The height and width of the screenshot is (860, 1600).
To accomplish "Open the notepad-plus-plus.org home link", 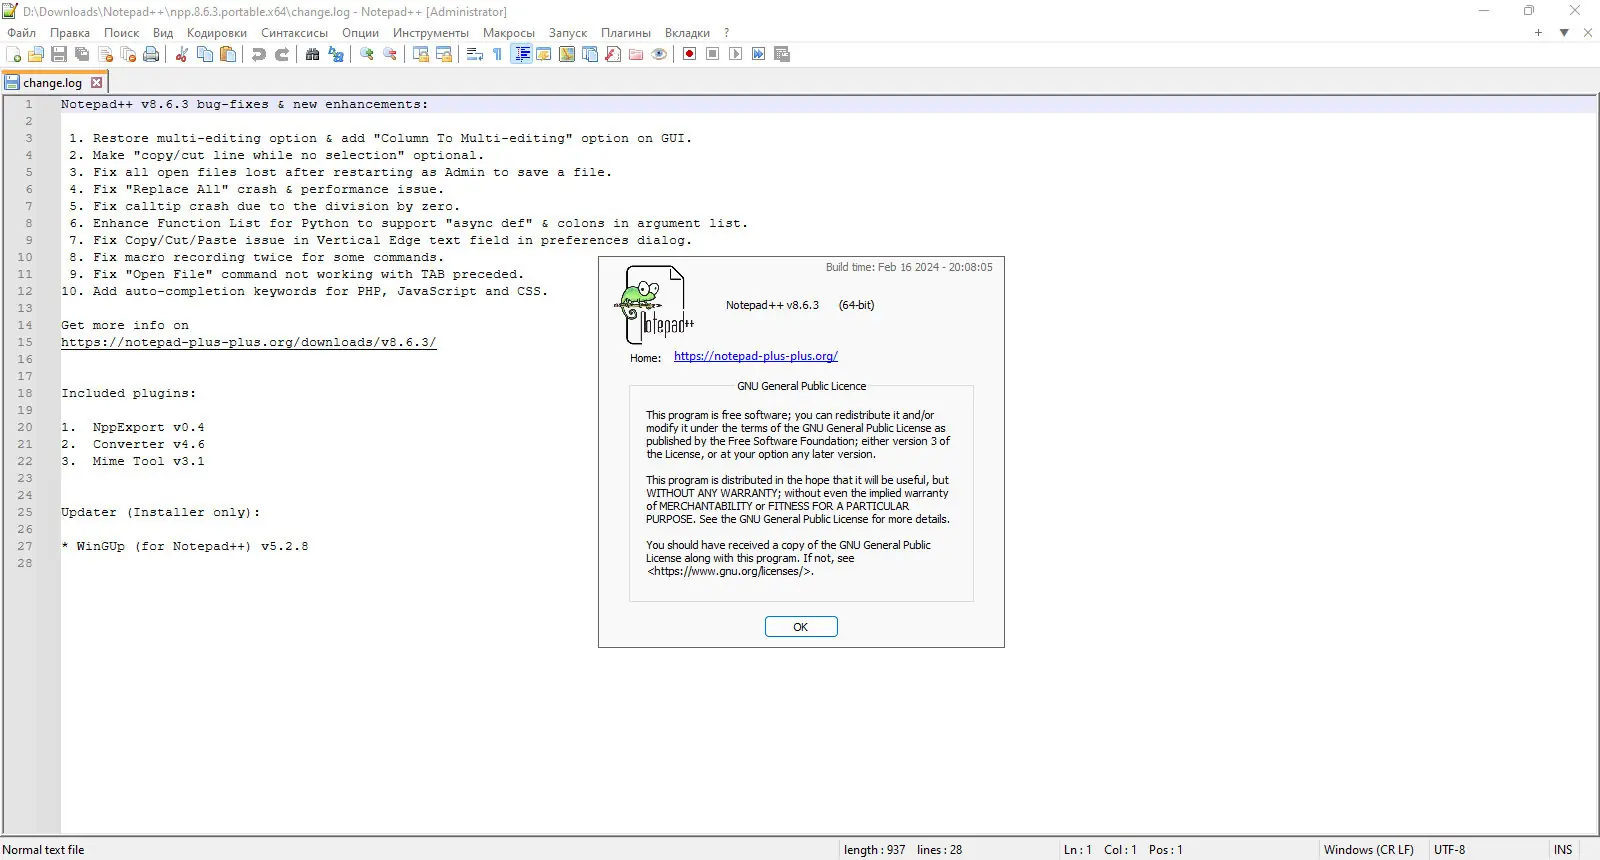I will (x=756, y=356).
